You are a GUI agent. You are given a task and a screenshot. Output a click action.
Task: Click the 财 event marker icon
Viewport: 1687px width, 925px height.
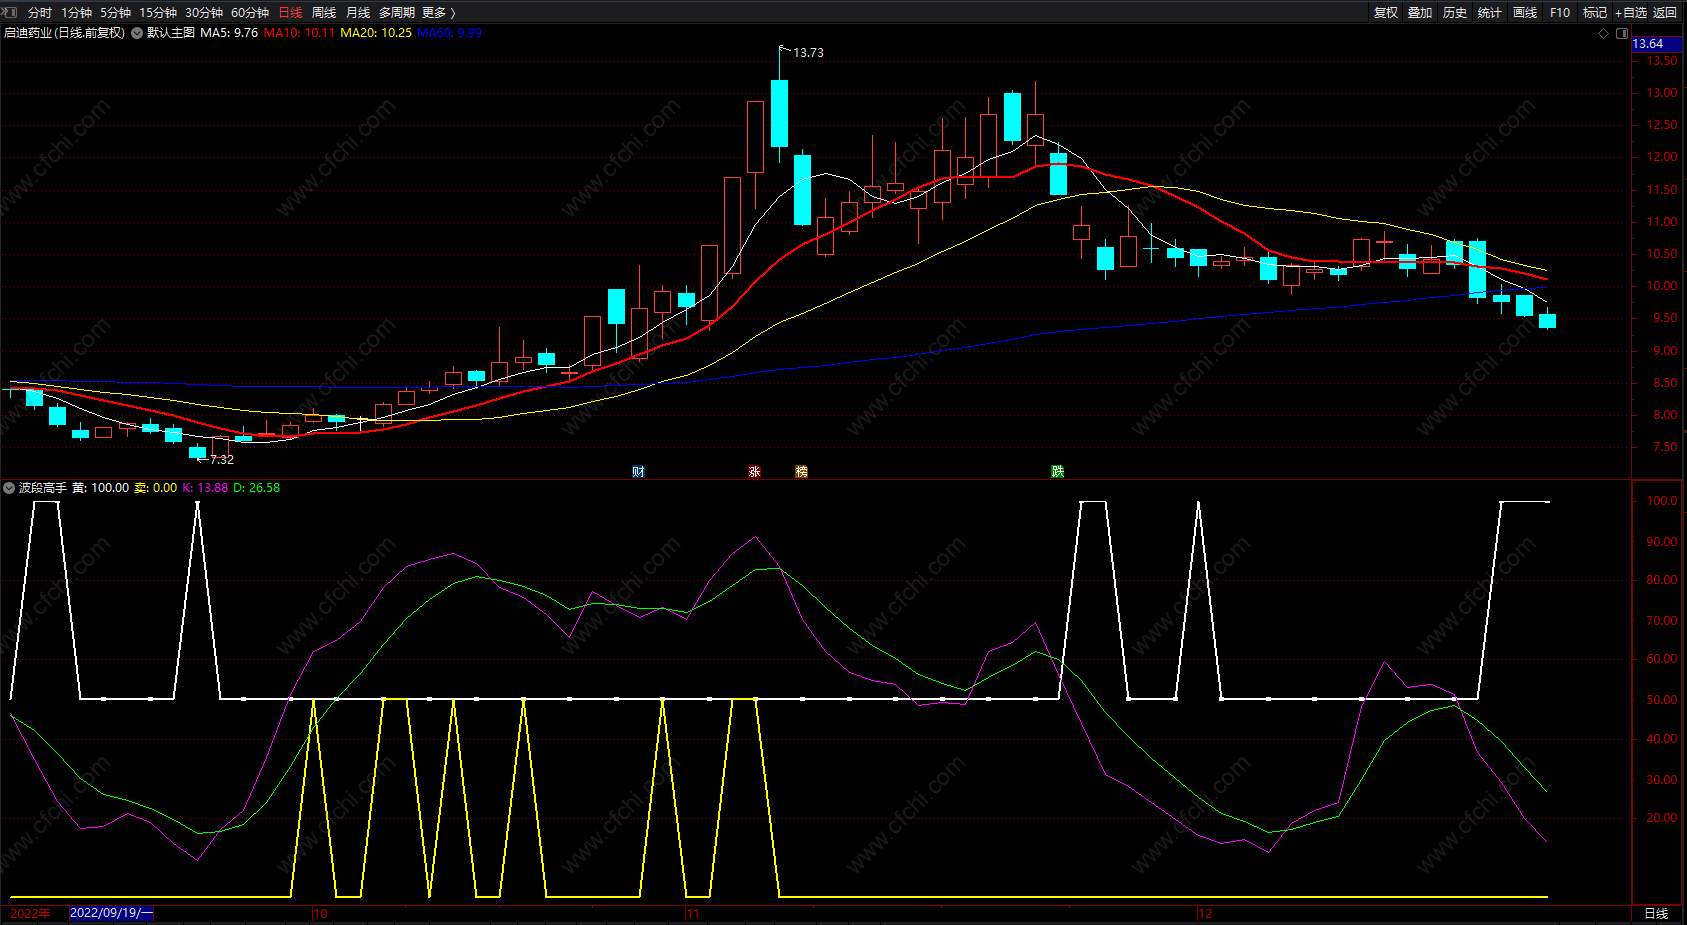pos(638,472)
